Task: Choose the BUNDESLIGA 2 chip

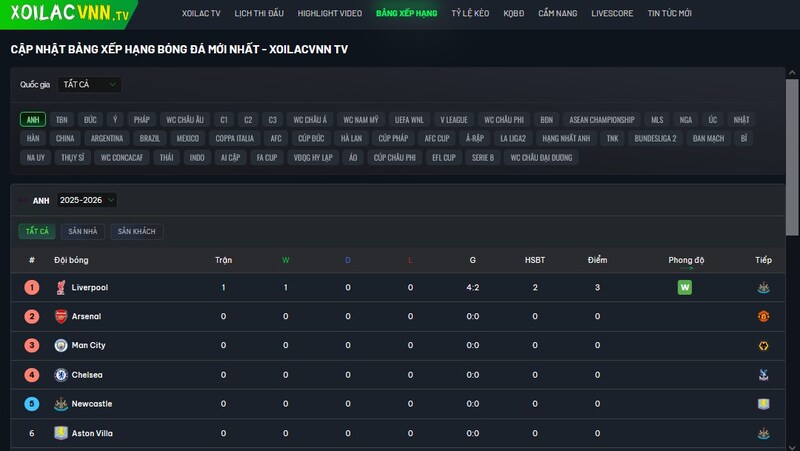Action: tap(655, 138)
